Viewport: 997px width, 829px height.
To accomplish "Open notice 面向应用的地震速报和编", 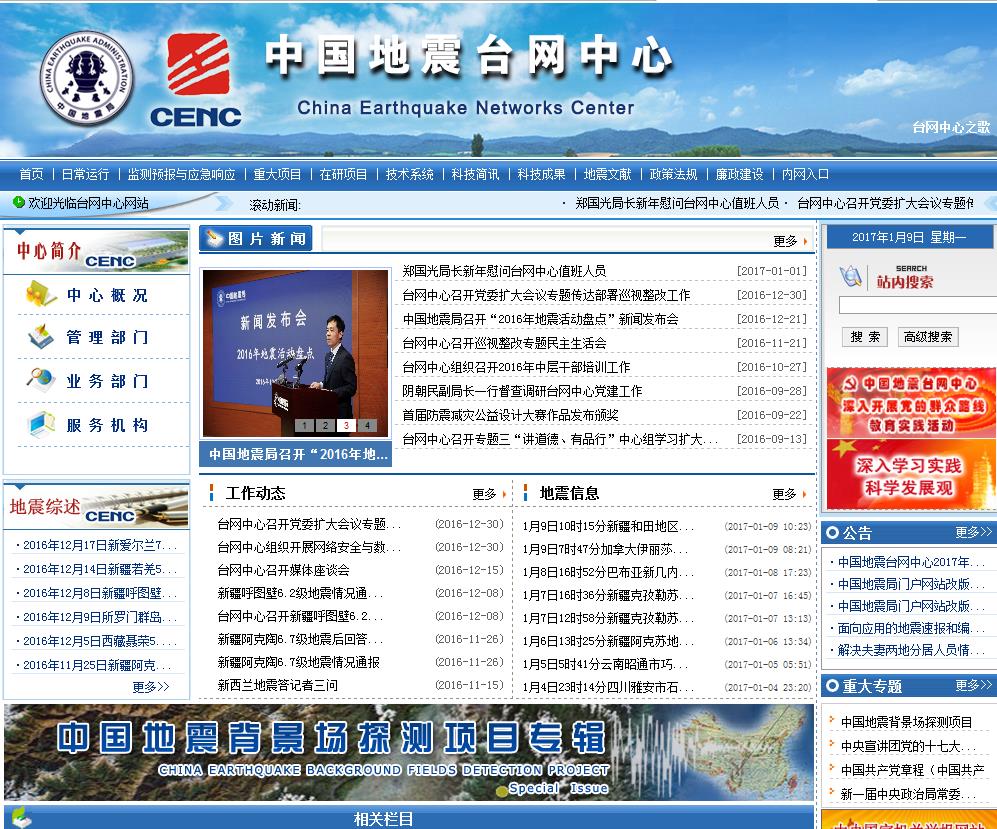I will [911, 628].
